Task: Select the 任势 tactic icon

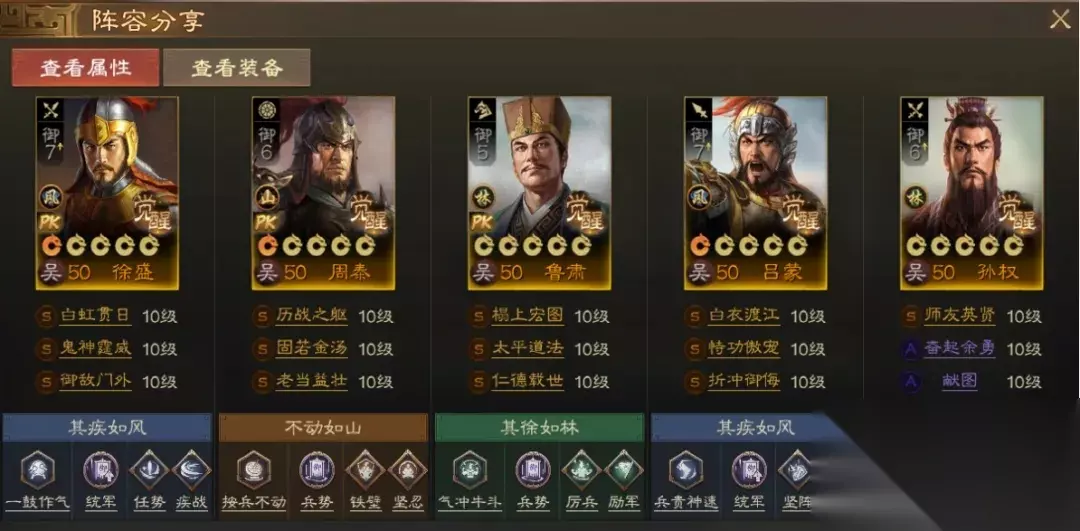Action: pyautogui.click(x=149, y=470)
